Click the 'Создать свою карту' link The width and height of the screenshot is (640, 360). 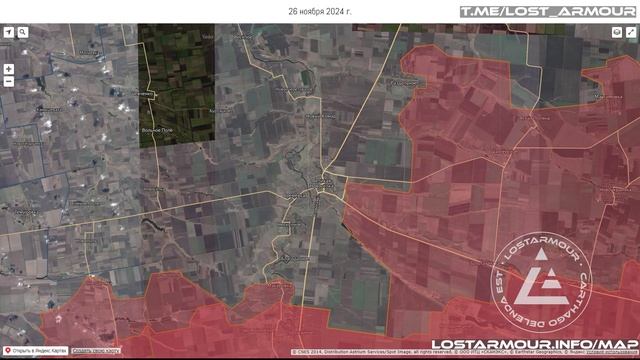tap(96, 351)
